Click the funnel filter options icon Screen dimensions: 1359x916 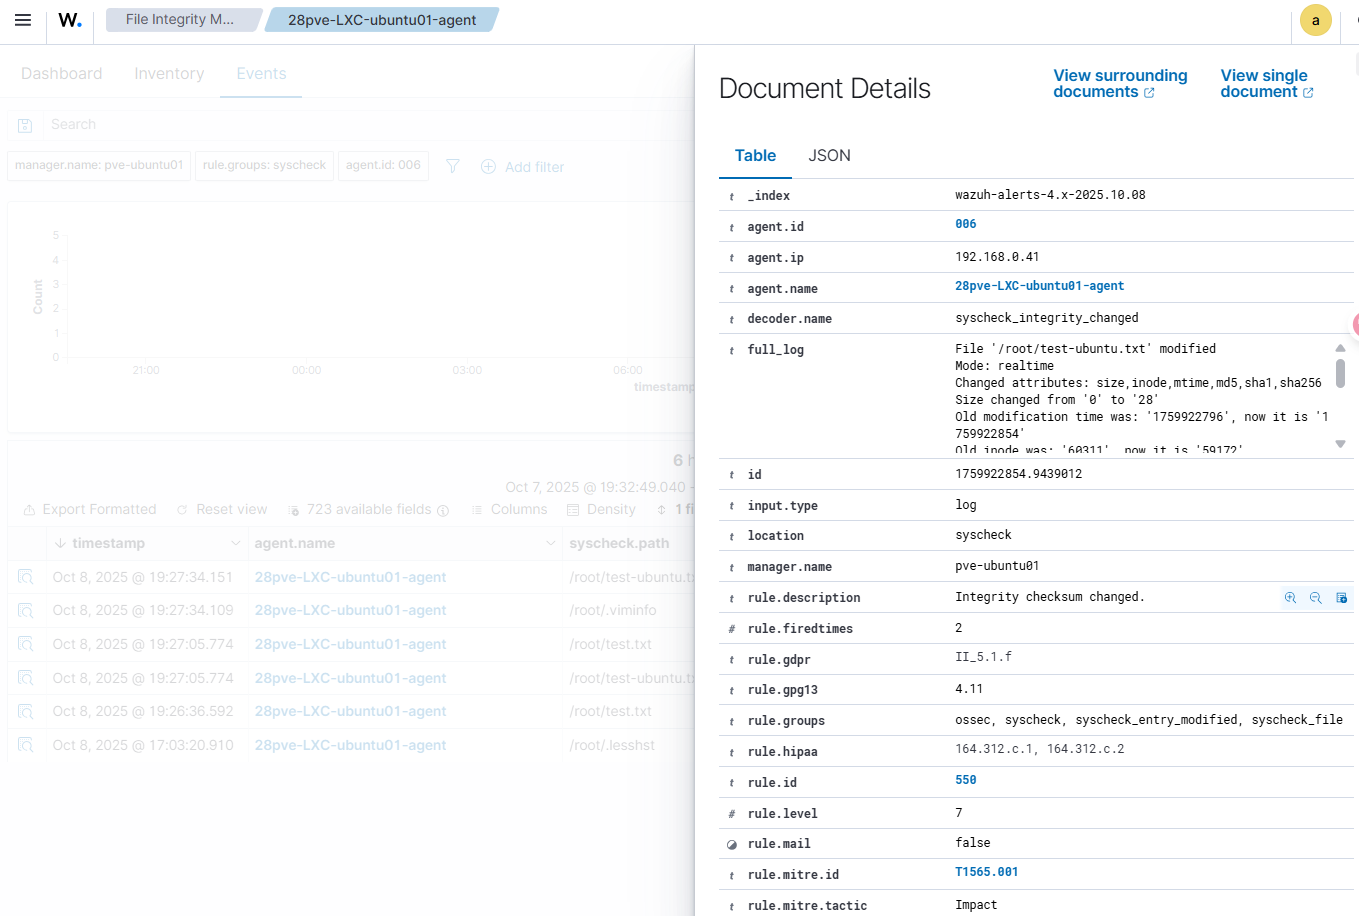(x=453, y=166)
